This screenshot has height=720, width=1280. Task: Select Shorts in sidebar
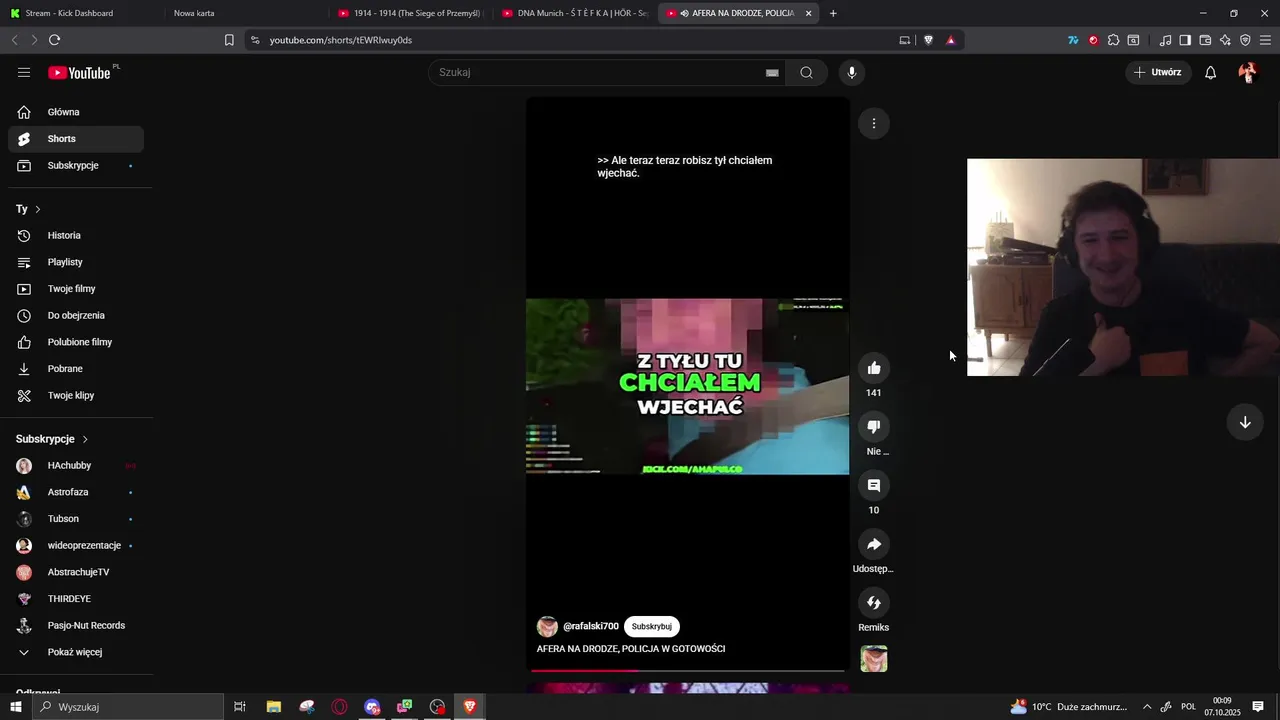[76, 139]
